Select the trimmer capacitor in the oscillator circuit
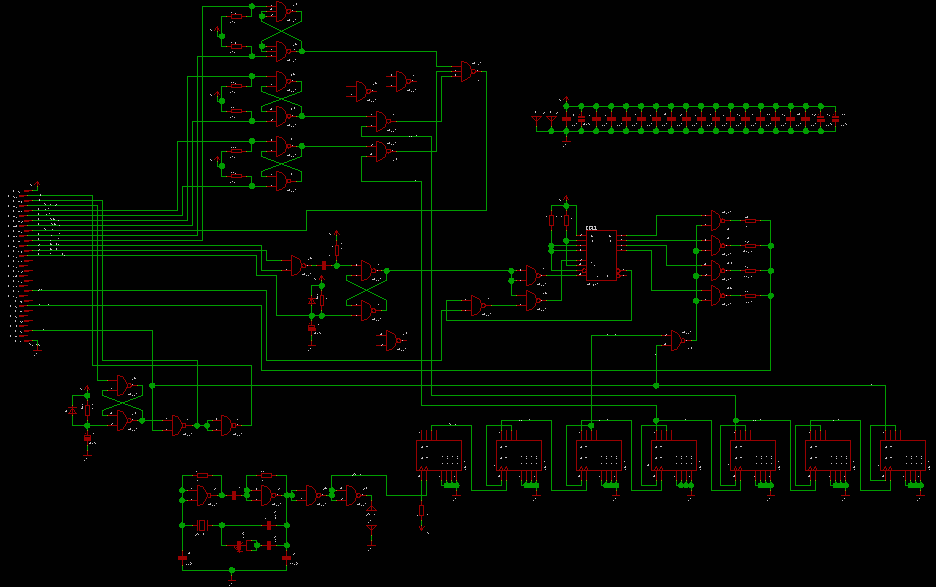The width and height of the screenshot is (936, 587). click(241, 546)
